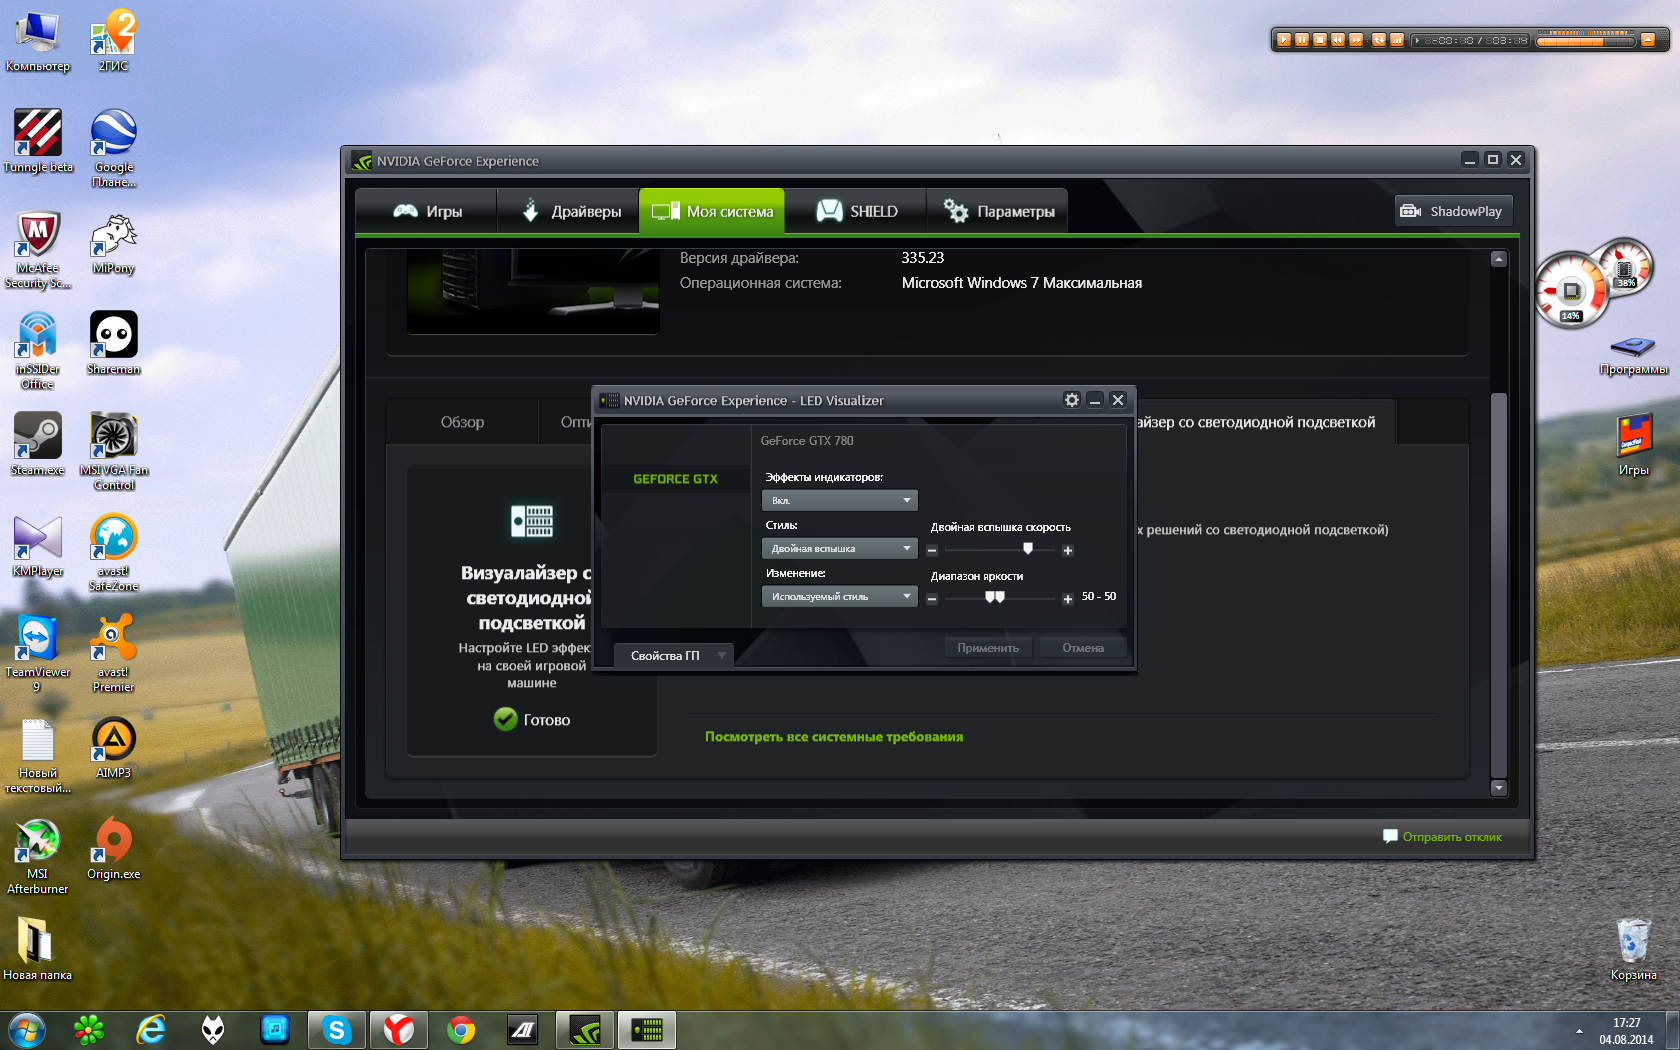Decrease double flash speed with minus icon

tap(932, 551)
